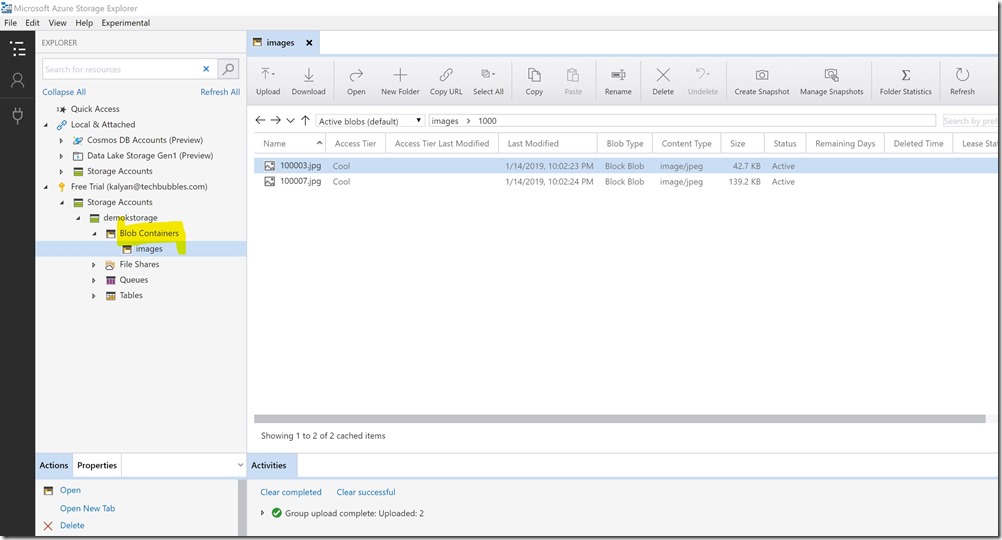Image resolution: width=1002 pixels, height=540 pixels.
Task: Click the Undelete toolbar icon
Action: [x=702, y=74]
